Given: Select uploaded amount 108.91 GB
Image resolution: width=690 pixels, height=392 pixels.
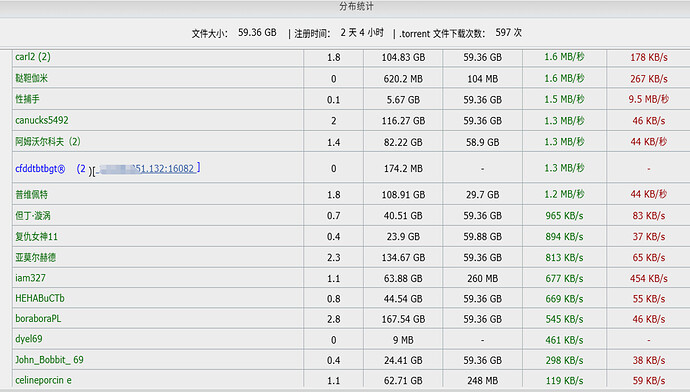Looking at the screenshot, I should pos(404,194).
